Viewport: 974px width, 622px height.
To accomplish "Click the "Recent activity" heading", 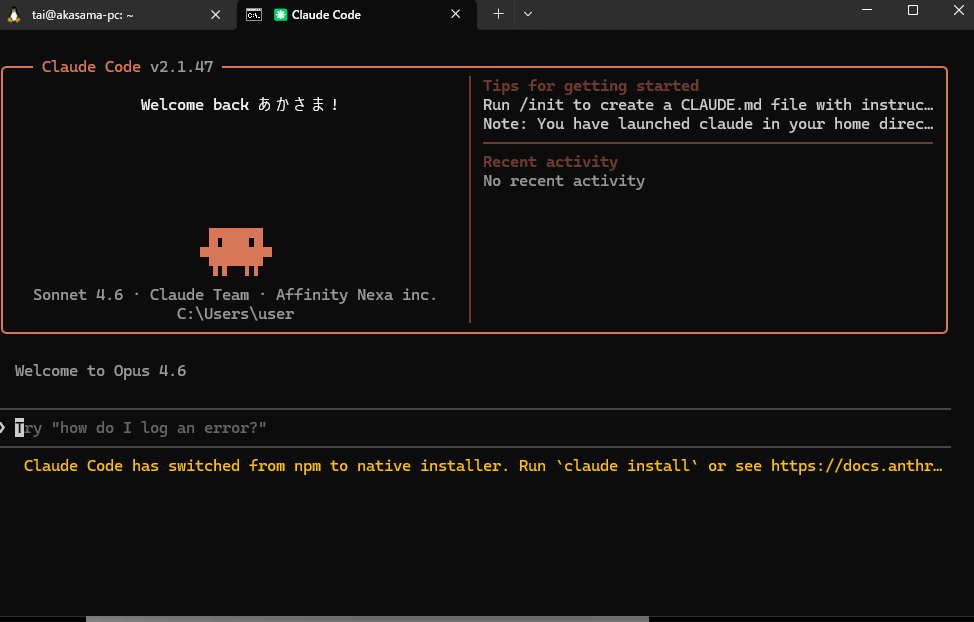I will (x=550, y=162).
